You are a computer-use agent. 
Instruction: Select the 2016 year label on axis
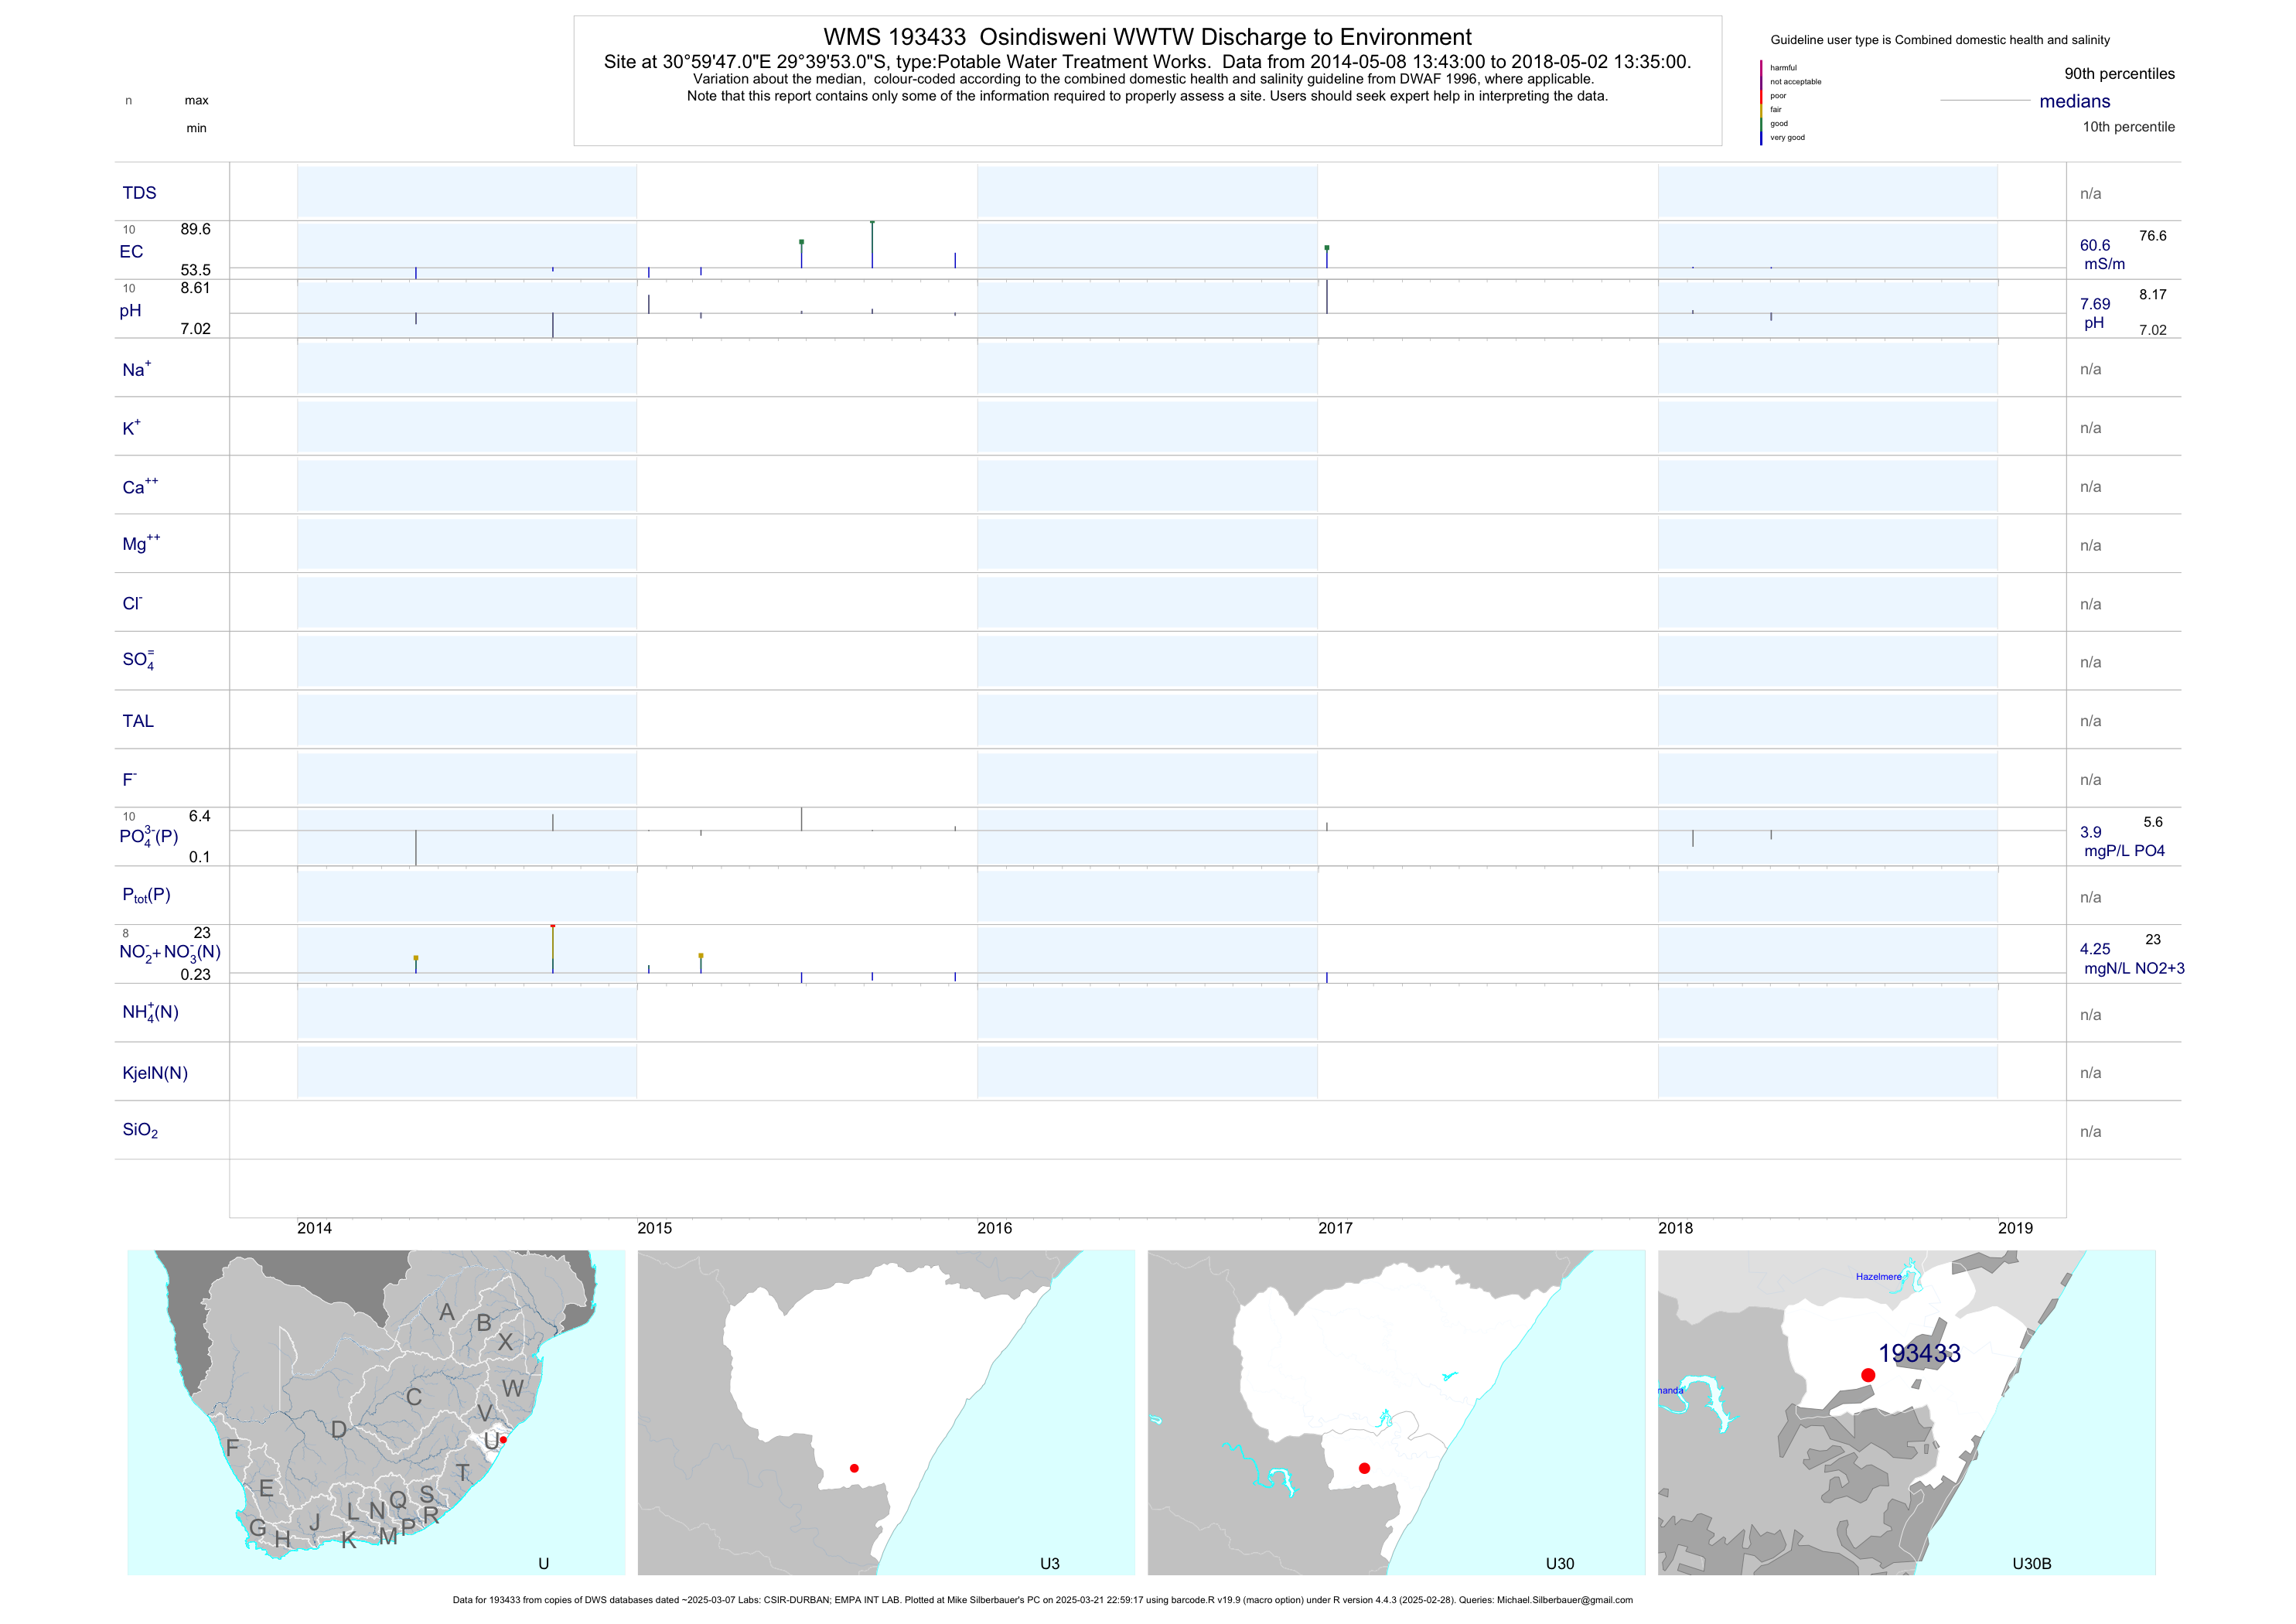tap(994, 1228)
